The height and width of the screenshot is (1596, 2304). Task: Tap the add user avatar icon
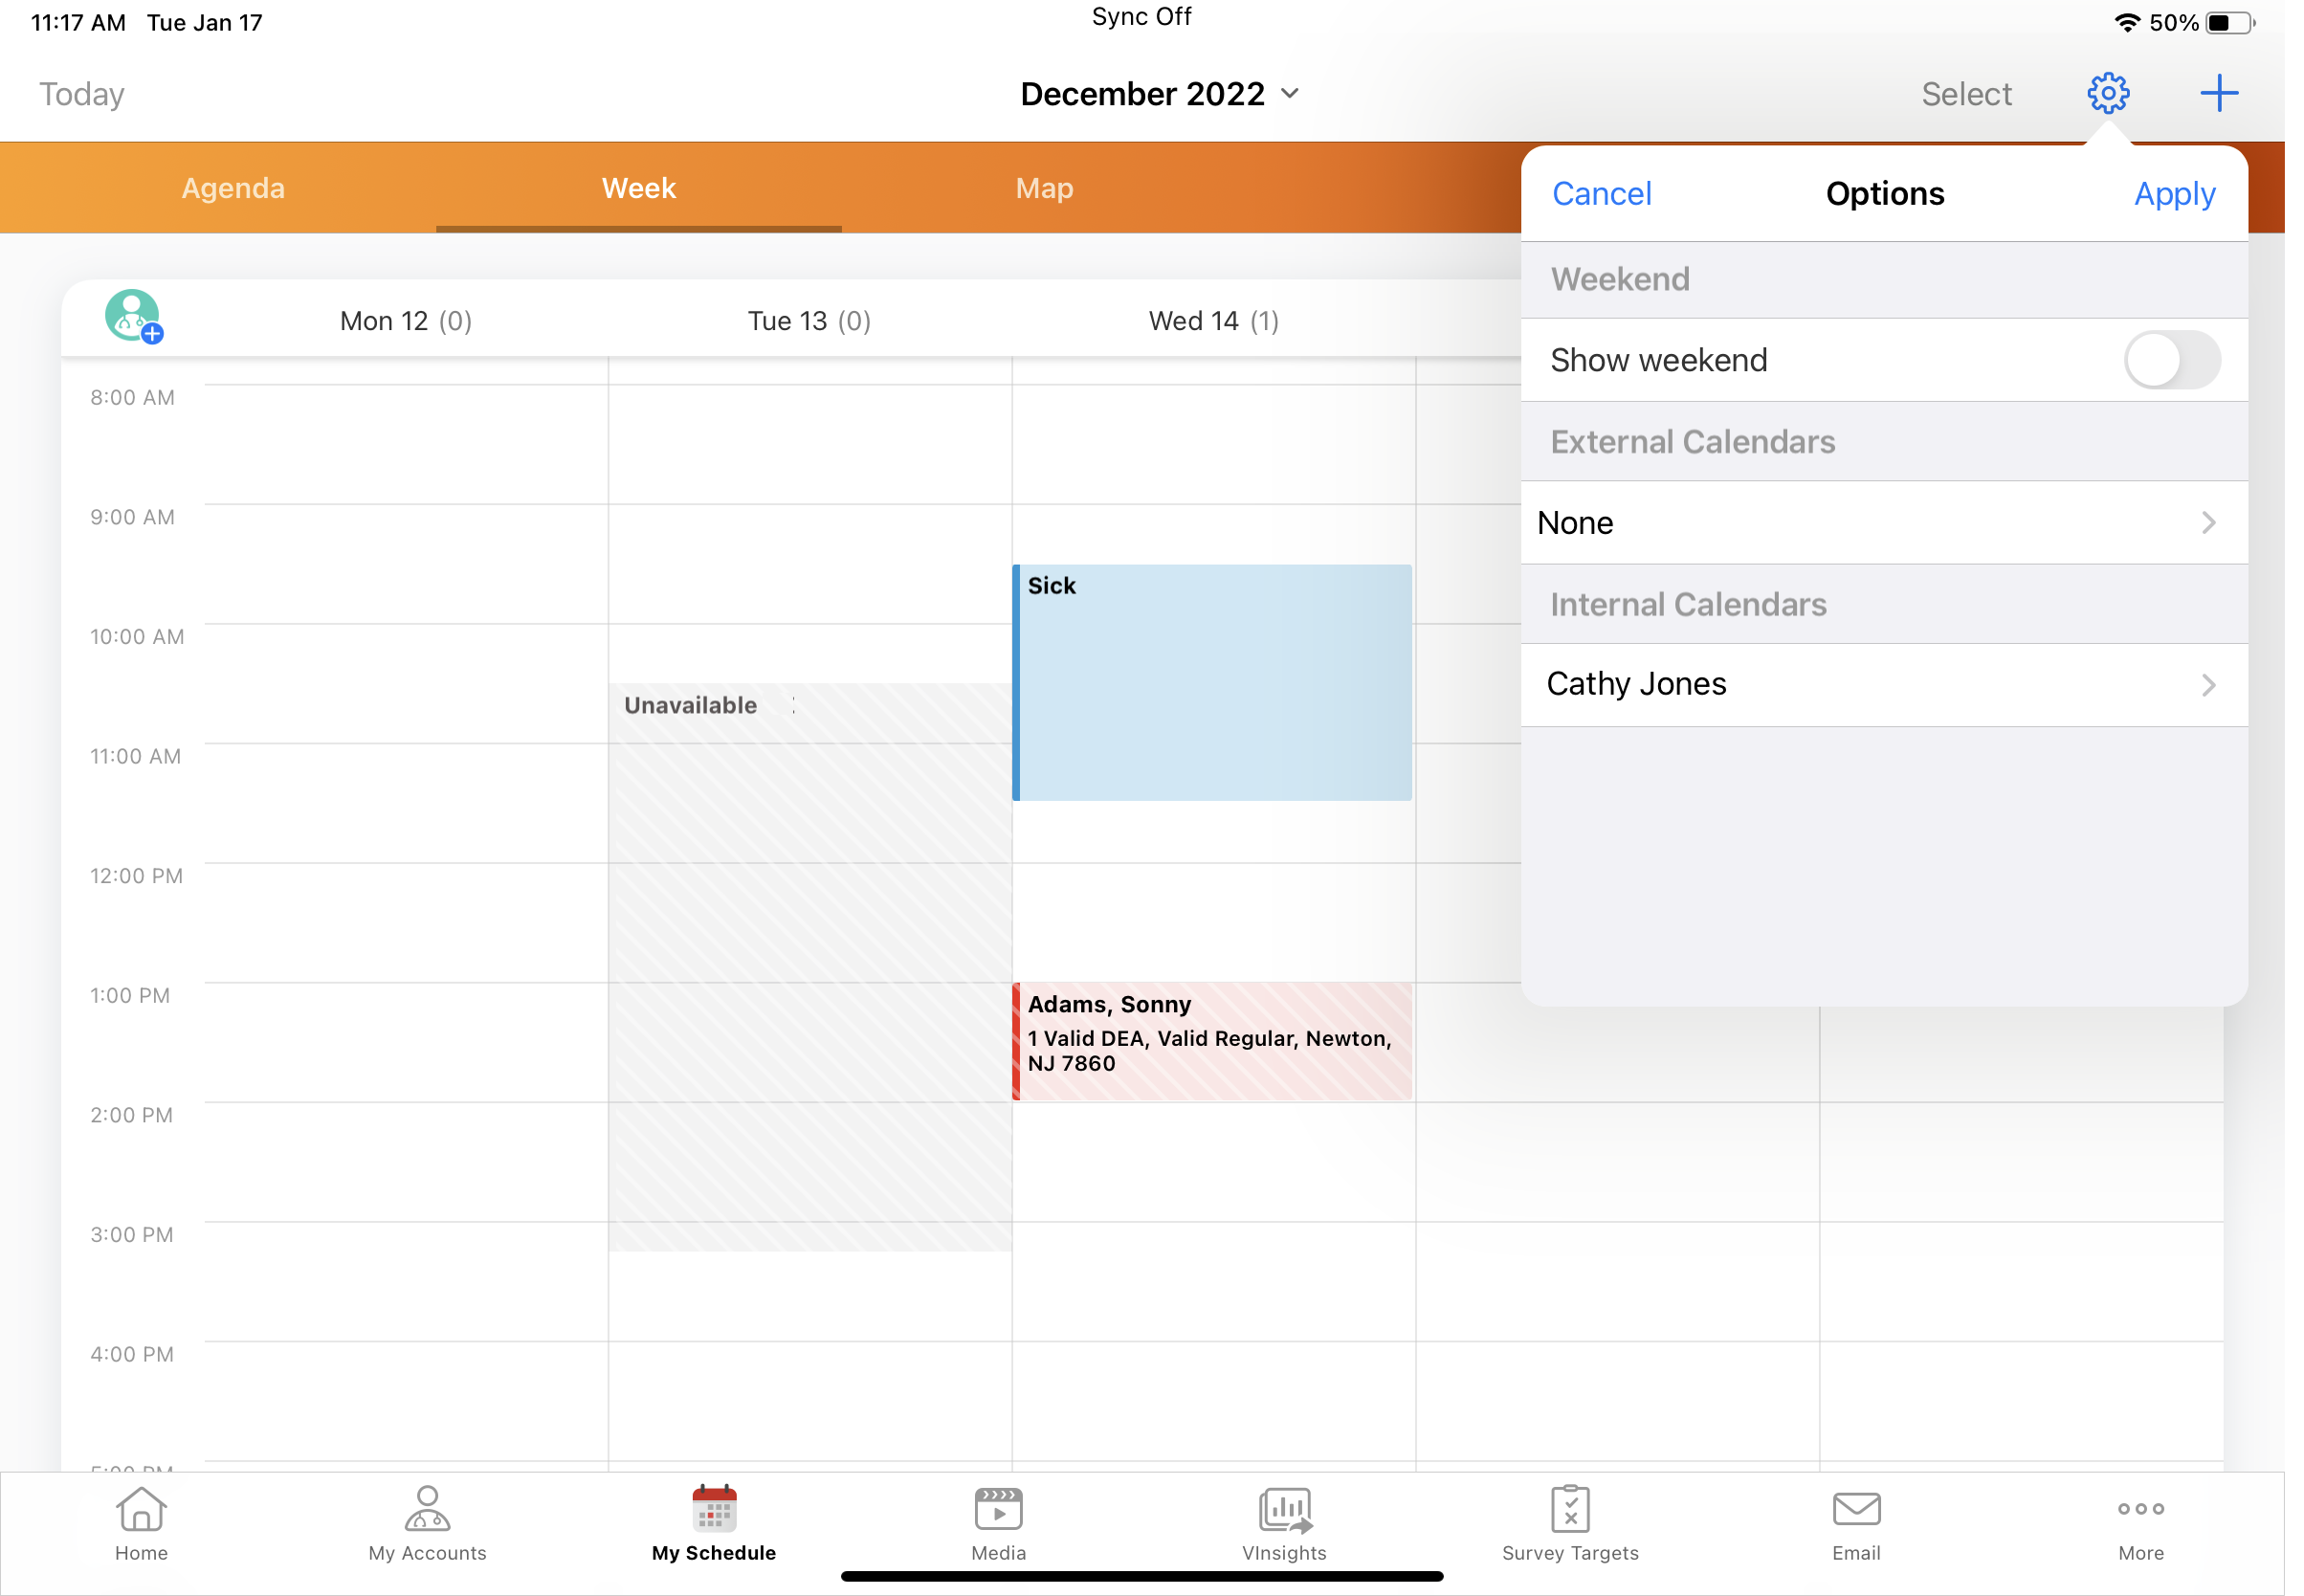point(134,317)
